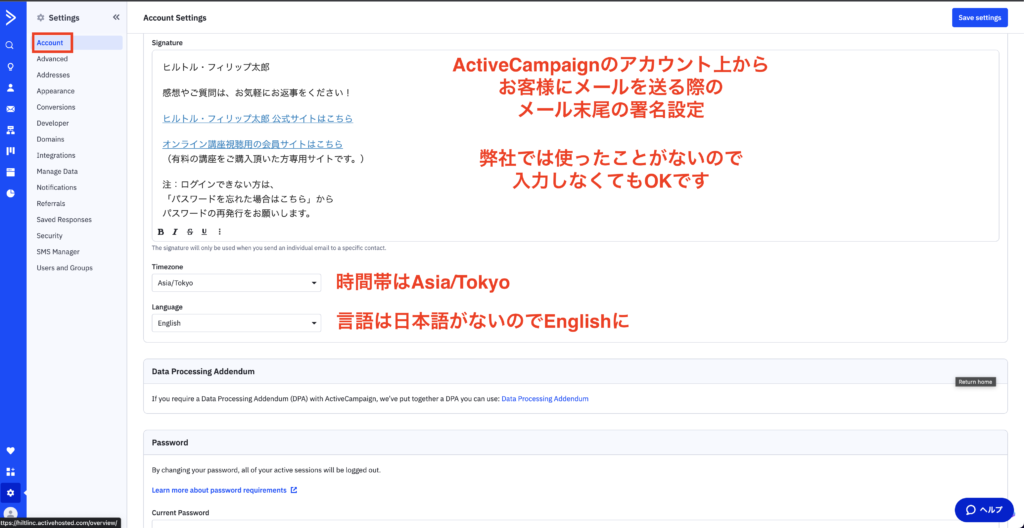1024x528 pixels.
Task: Select Developer in Settings menu
Action: click(x=52, y=123)
